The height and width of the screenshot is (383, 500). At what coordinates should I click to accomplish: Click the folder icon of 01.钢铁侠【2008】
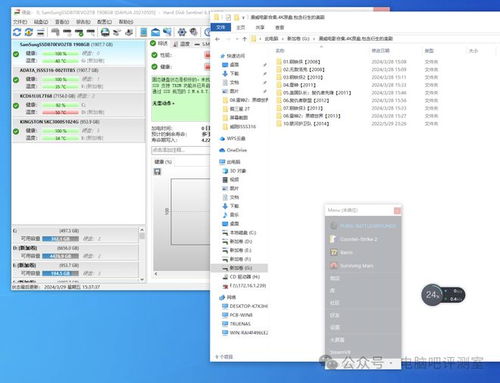click(x=279, y=62)
